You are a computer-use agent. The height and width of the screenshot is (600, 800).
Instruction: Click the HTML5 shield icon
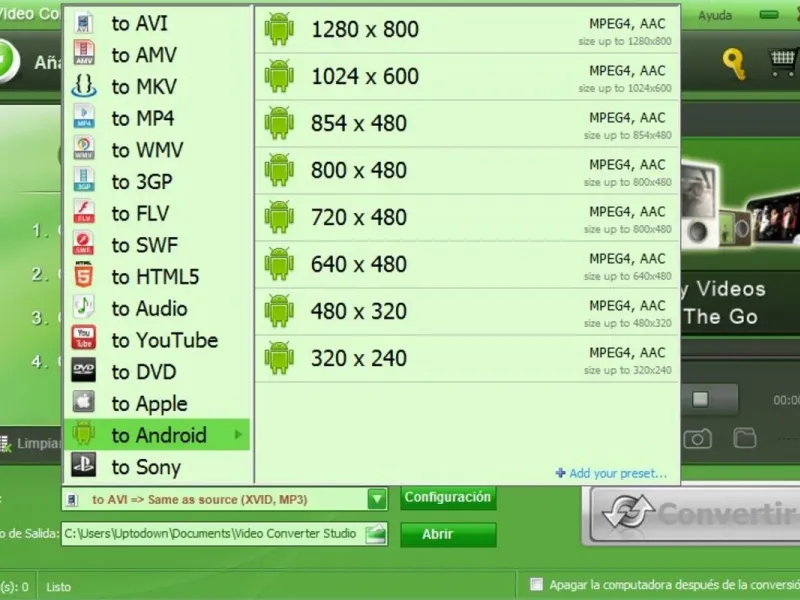click(84, 276)
